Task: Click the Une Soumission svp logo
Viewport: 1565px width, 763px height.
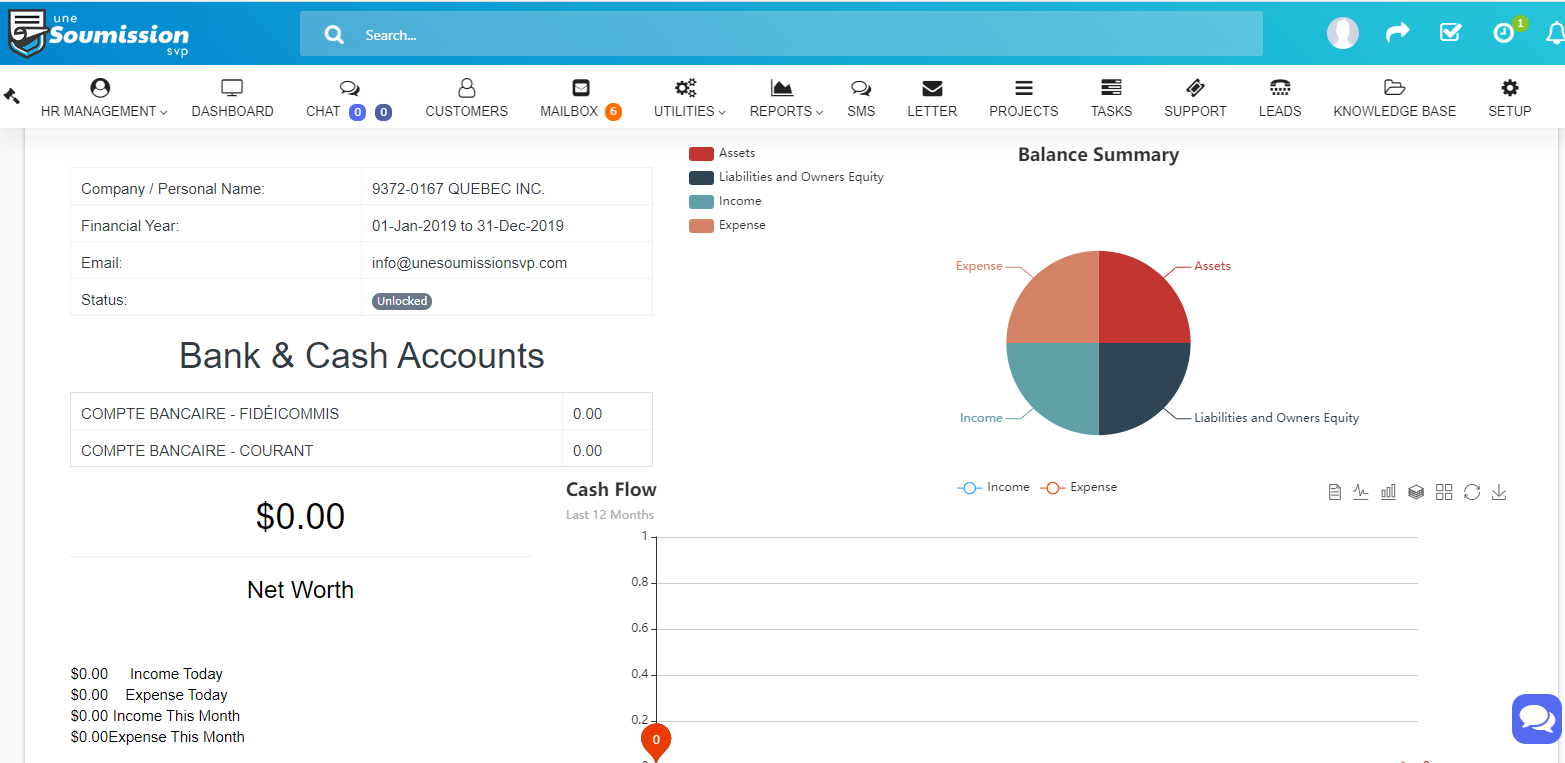Action: coord(98,34)
